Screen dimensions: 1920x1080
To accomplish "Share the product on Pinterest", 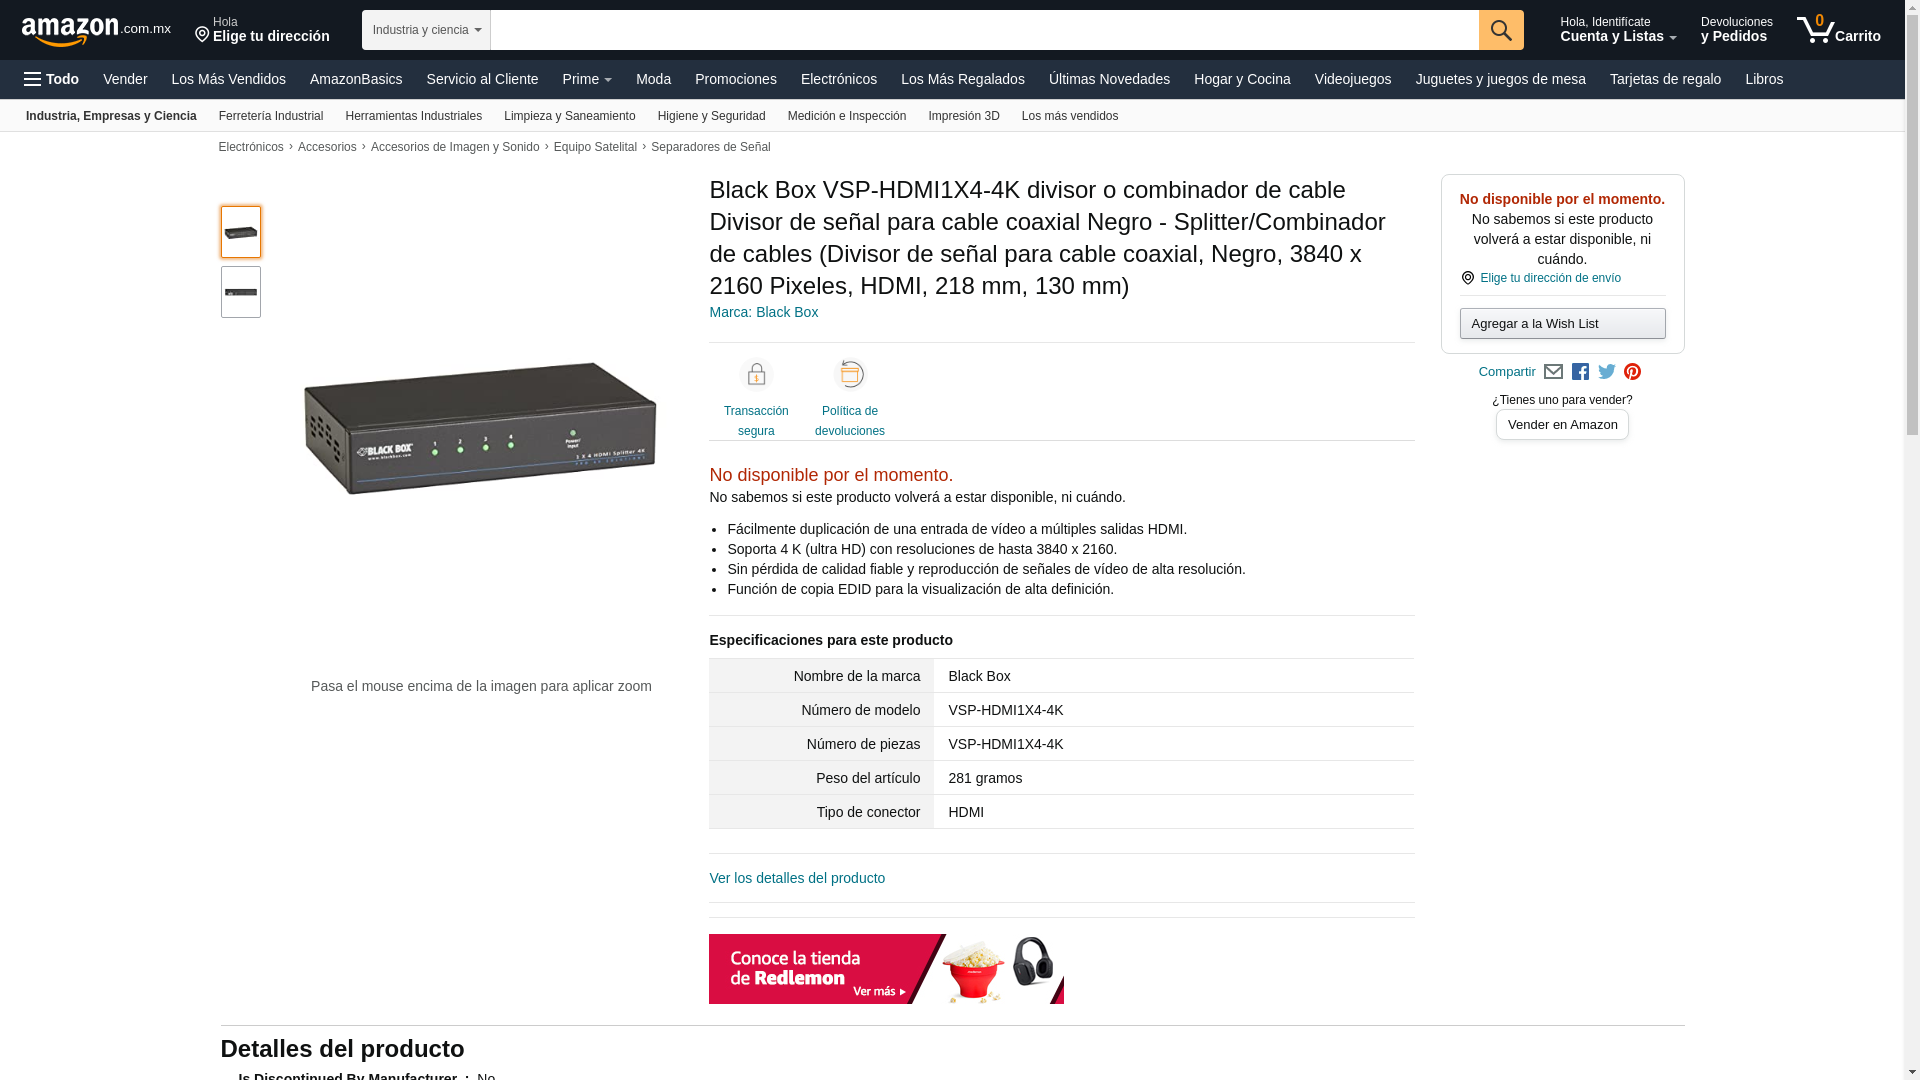I will coord(1633,372).
